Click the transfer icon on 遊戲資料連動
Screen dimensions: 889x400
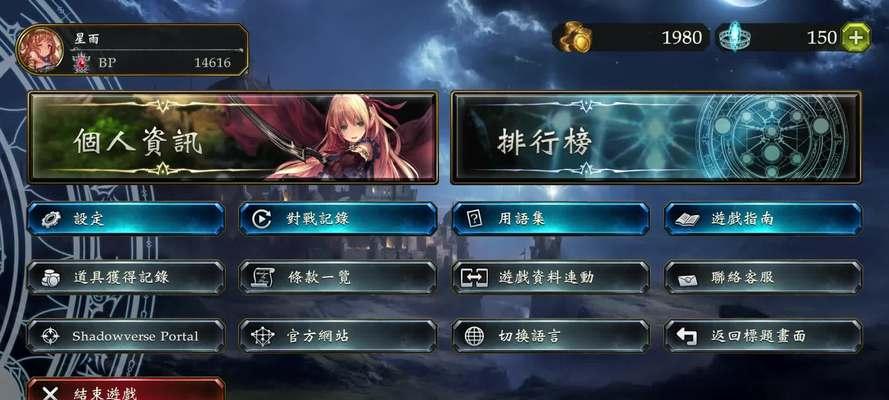point(474,278)
